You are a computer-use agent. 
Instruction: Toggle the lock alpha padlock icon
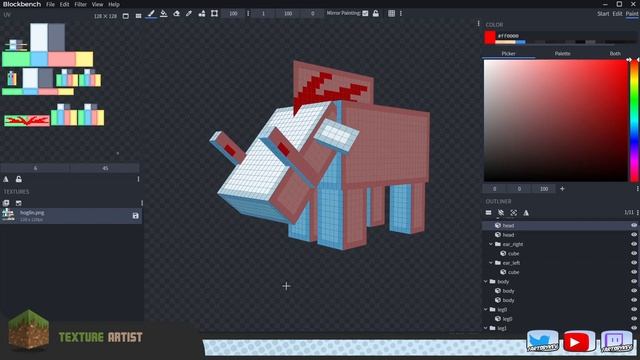coord(376,13)
